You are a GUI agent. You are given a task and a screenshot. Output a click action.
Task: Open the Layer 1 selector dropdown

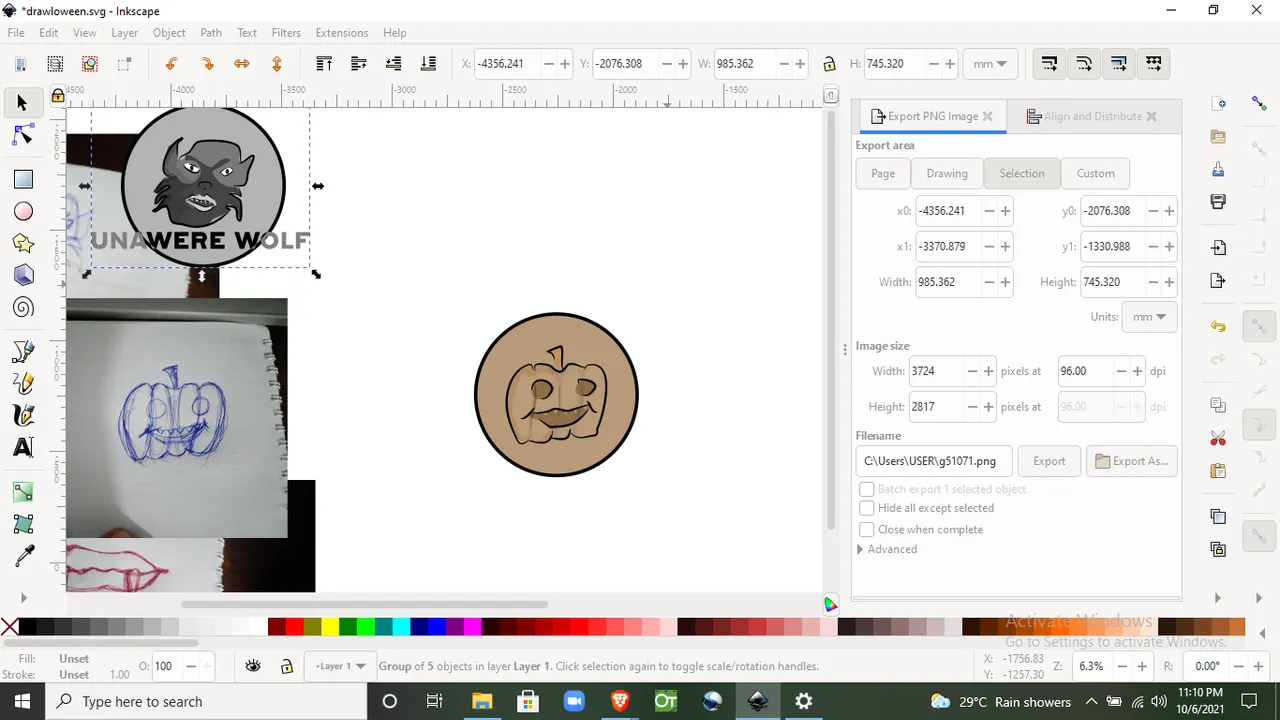coord(341,666)
